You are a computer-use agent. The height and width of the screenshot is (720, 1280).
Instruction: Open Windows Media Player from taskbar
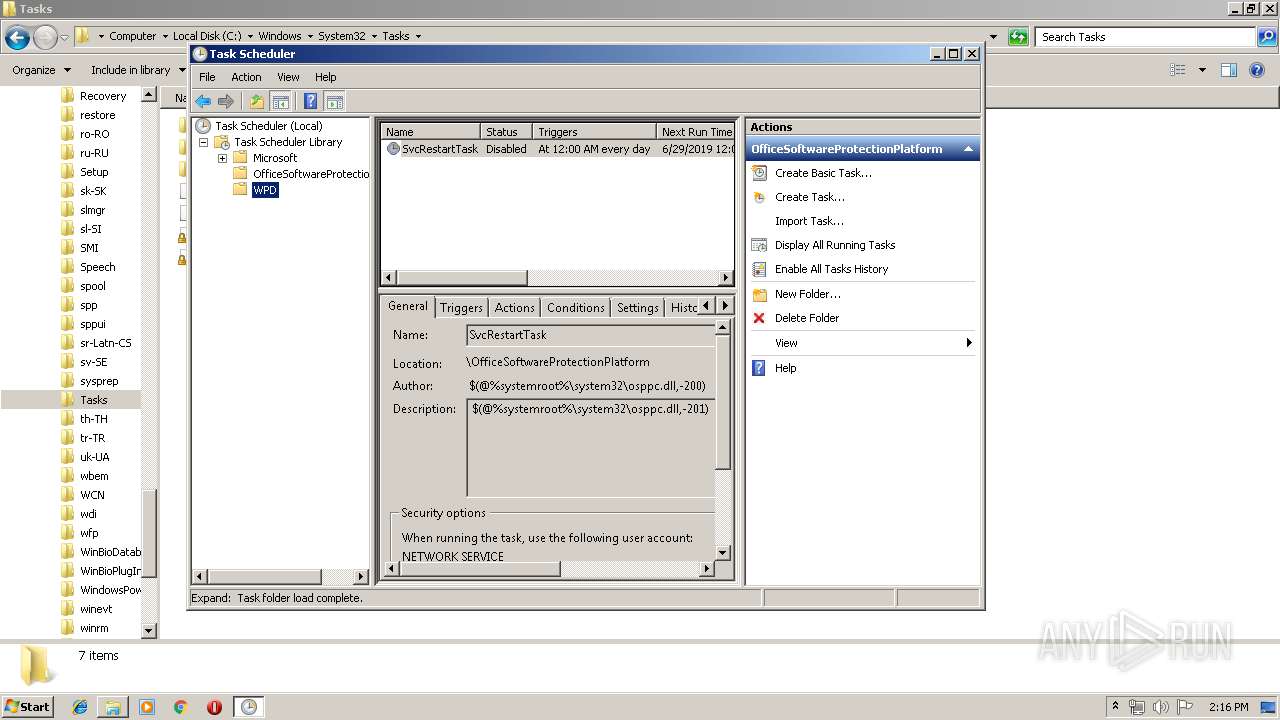click(x=147, y=707)
